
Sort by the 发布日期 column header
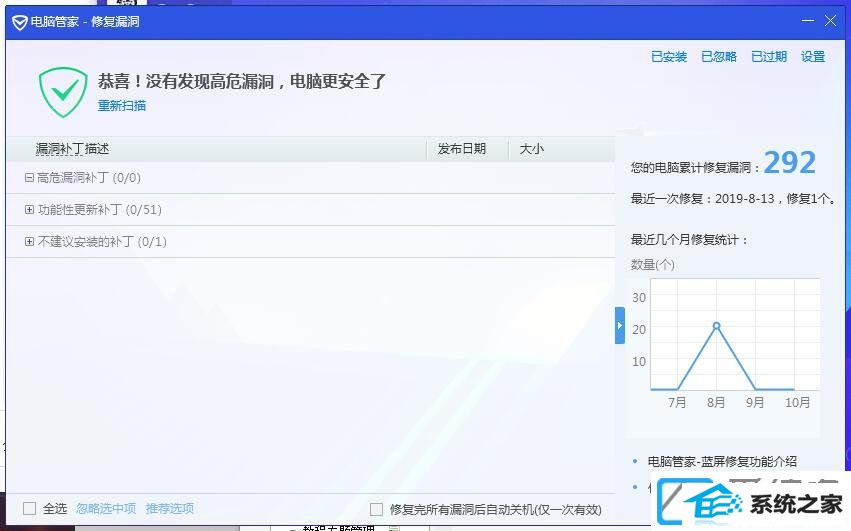tap(461, 149)
